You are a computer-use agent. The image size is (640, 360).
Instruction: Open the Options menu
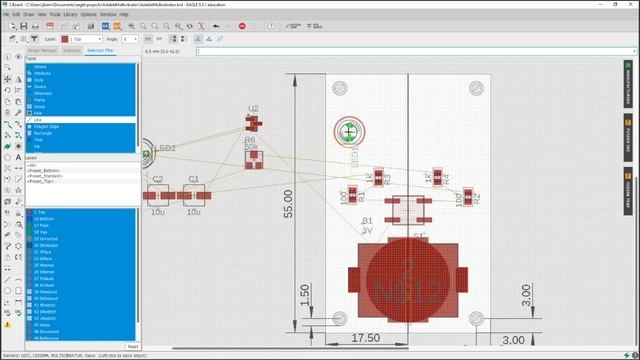click(x=89, y=14)
